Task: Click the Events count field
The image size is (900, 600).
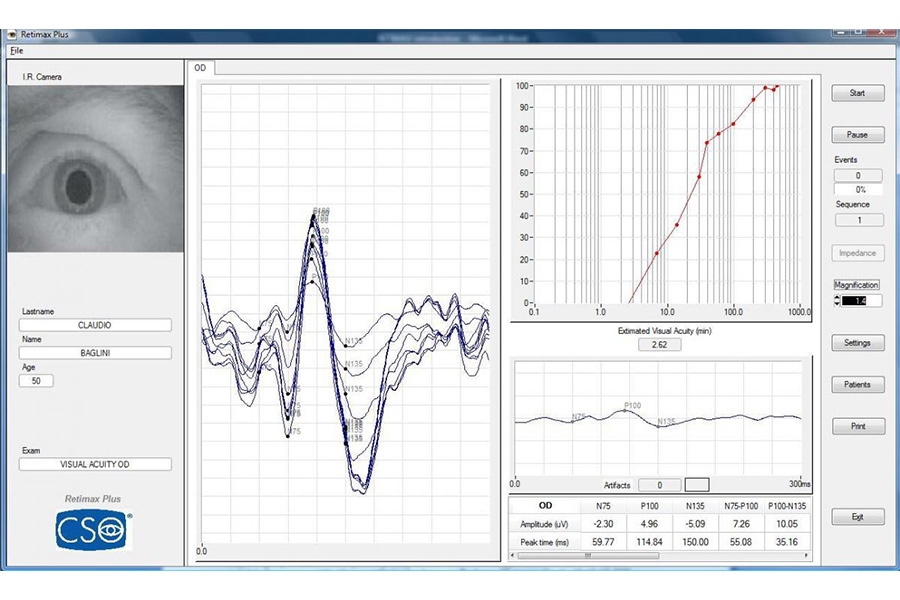Action: (858, 175)
